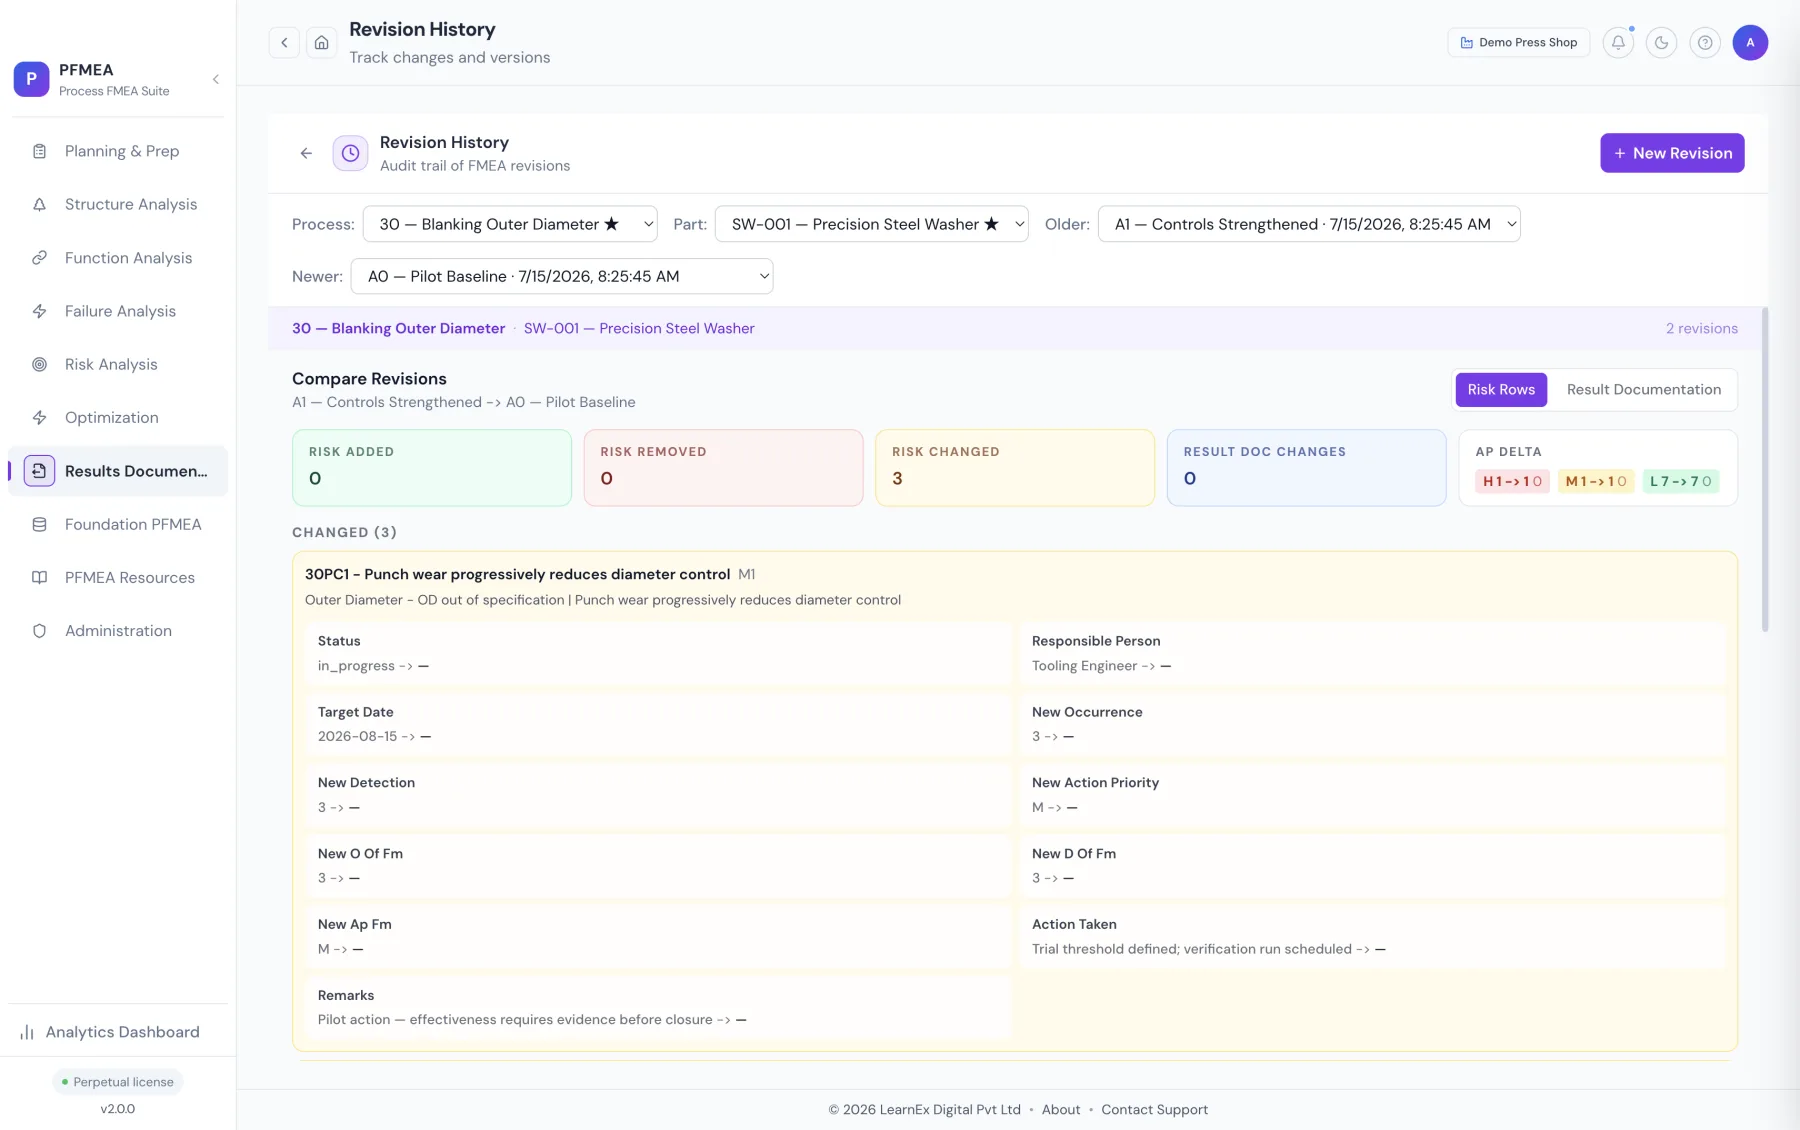This screenshot has height=1130, width=1800.
Task: Click the "2 revisions" count text
Action: click(1701, 329)
